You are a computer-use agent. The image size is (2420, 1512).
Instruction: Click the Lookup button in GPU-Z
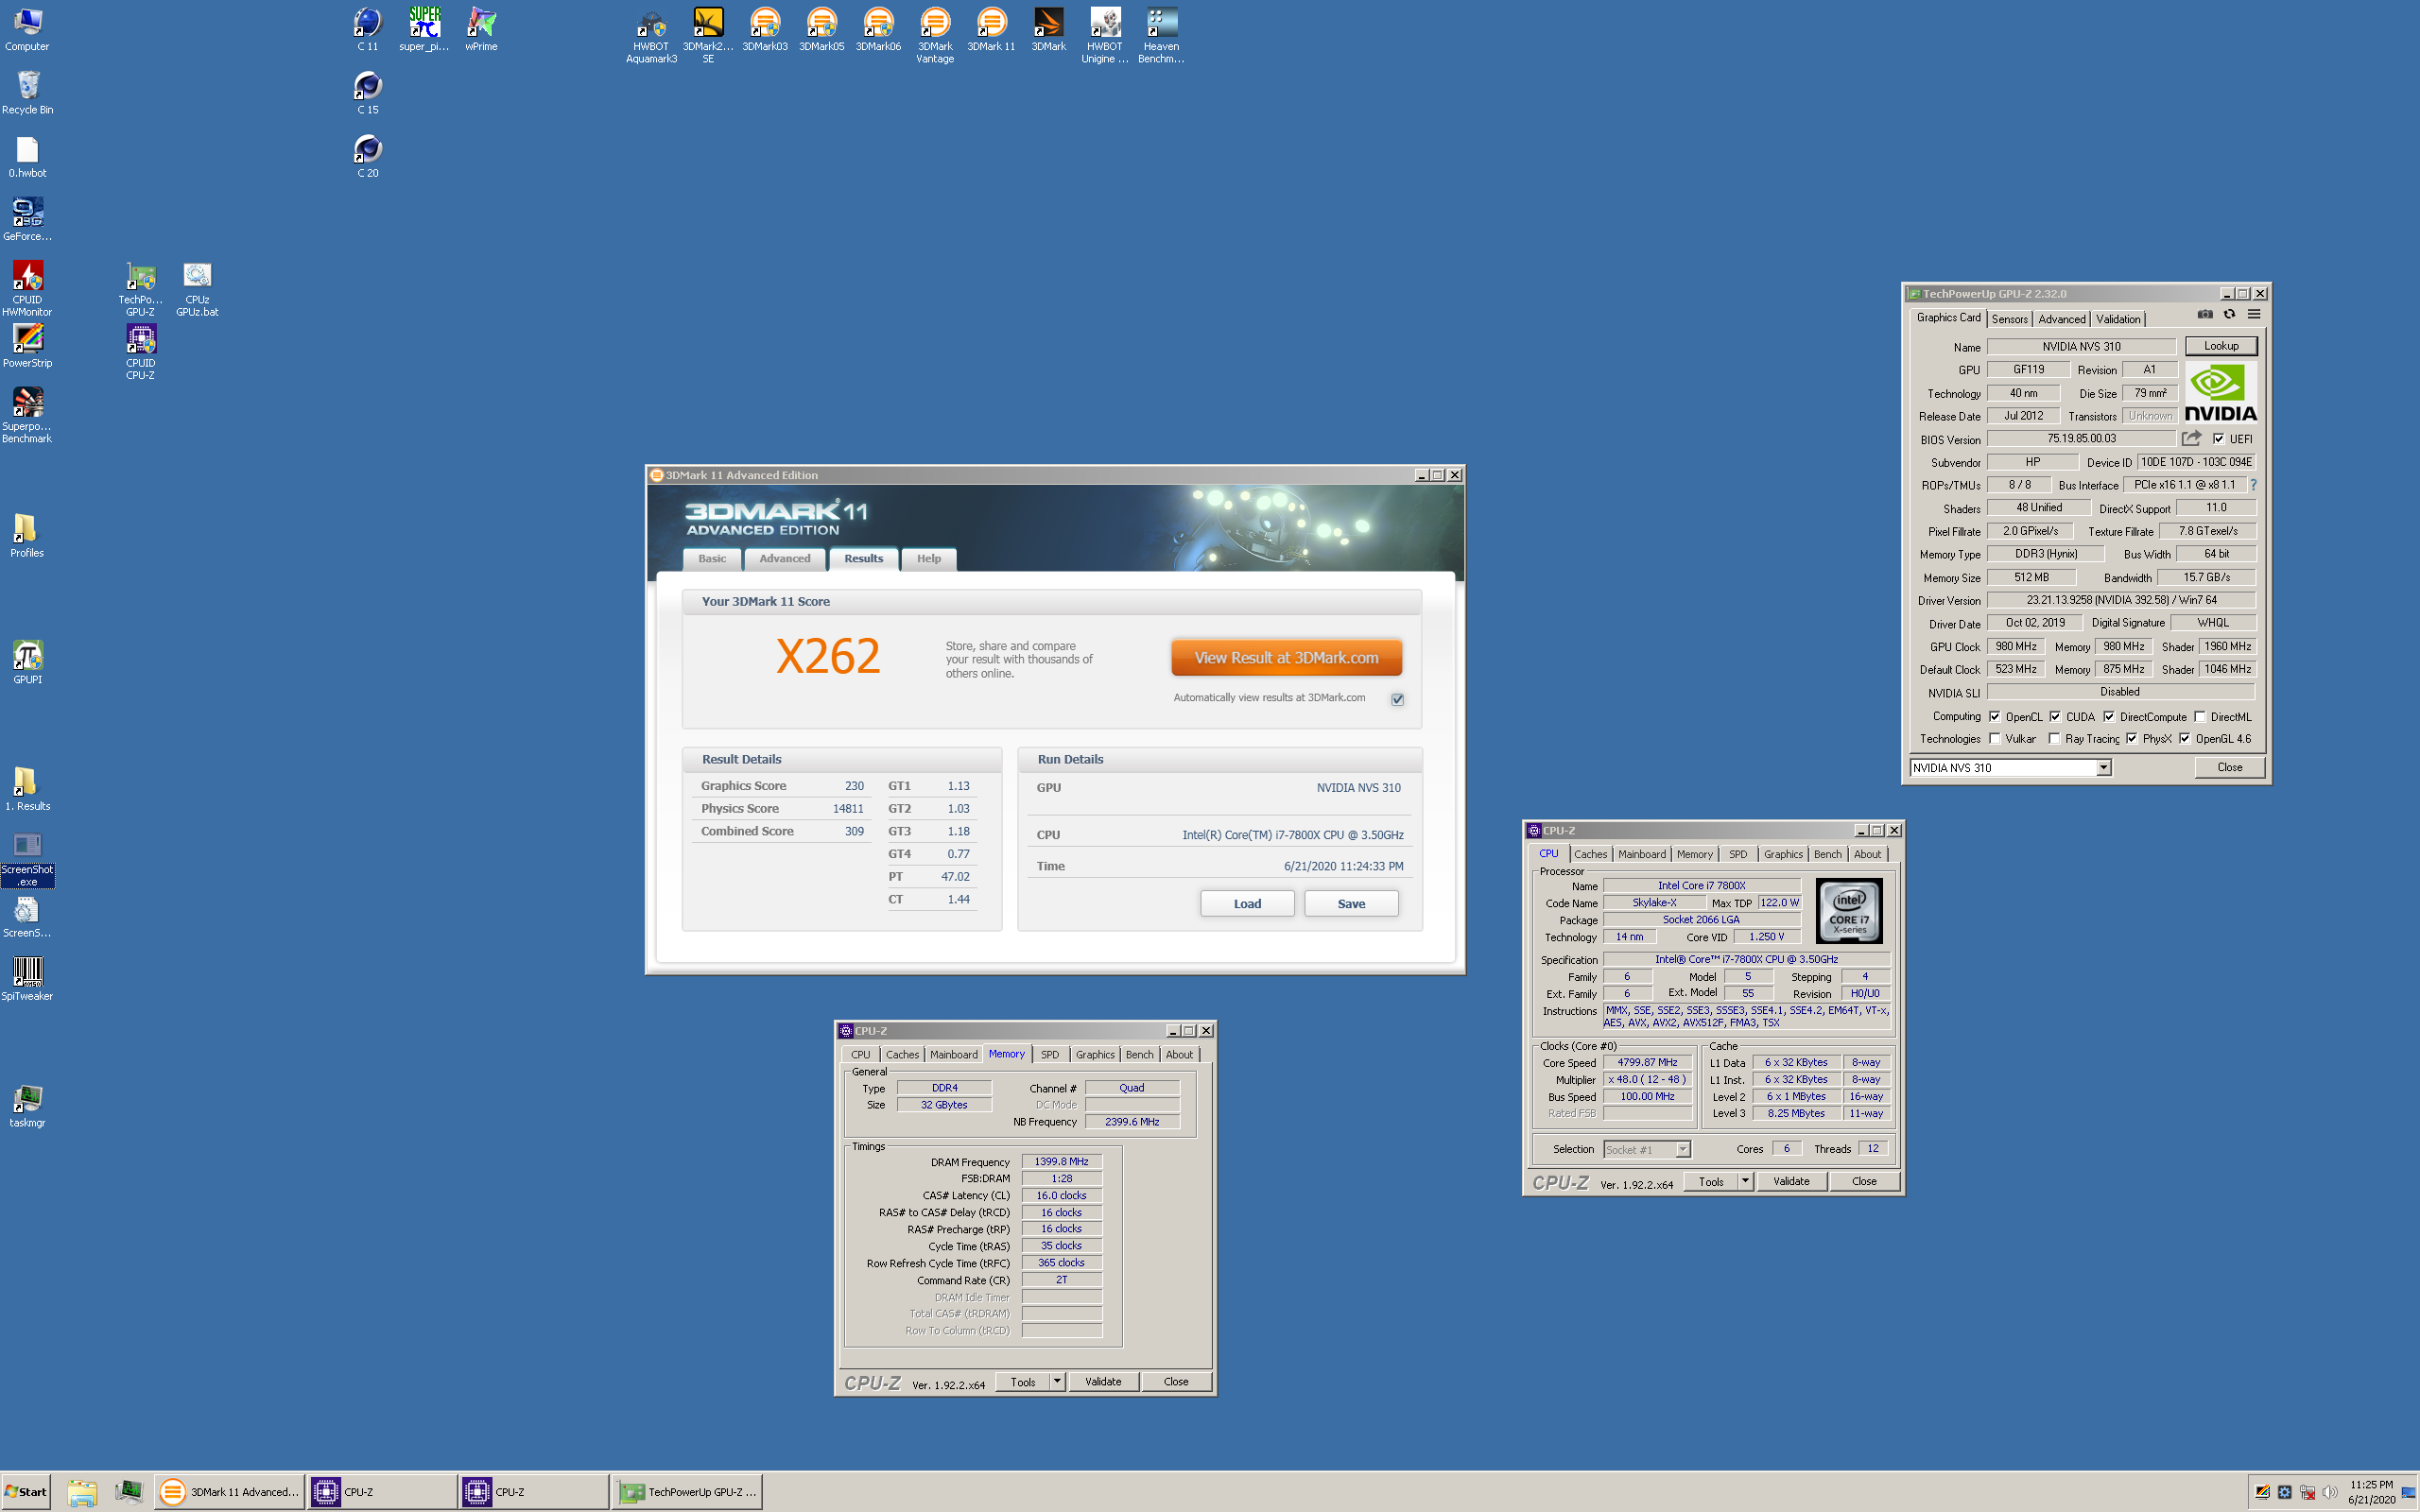(2221, 346)
